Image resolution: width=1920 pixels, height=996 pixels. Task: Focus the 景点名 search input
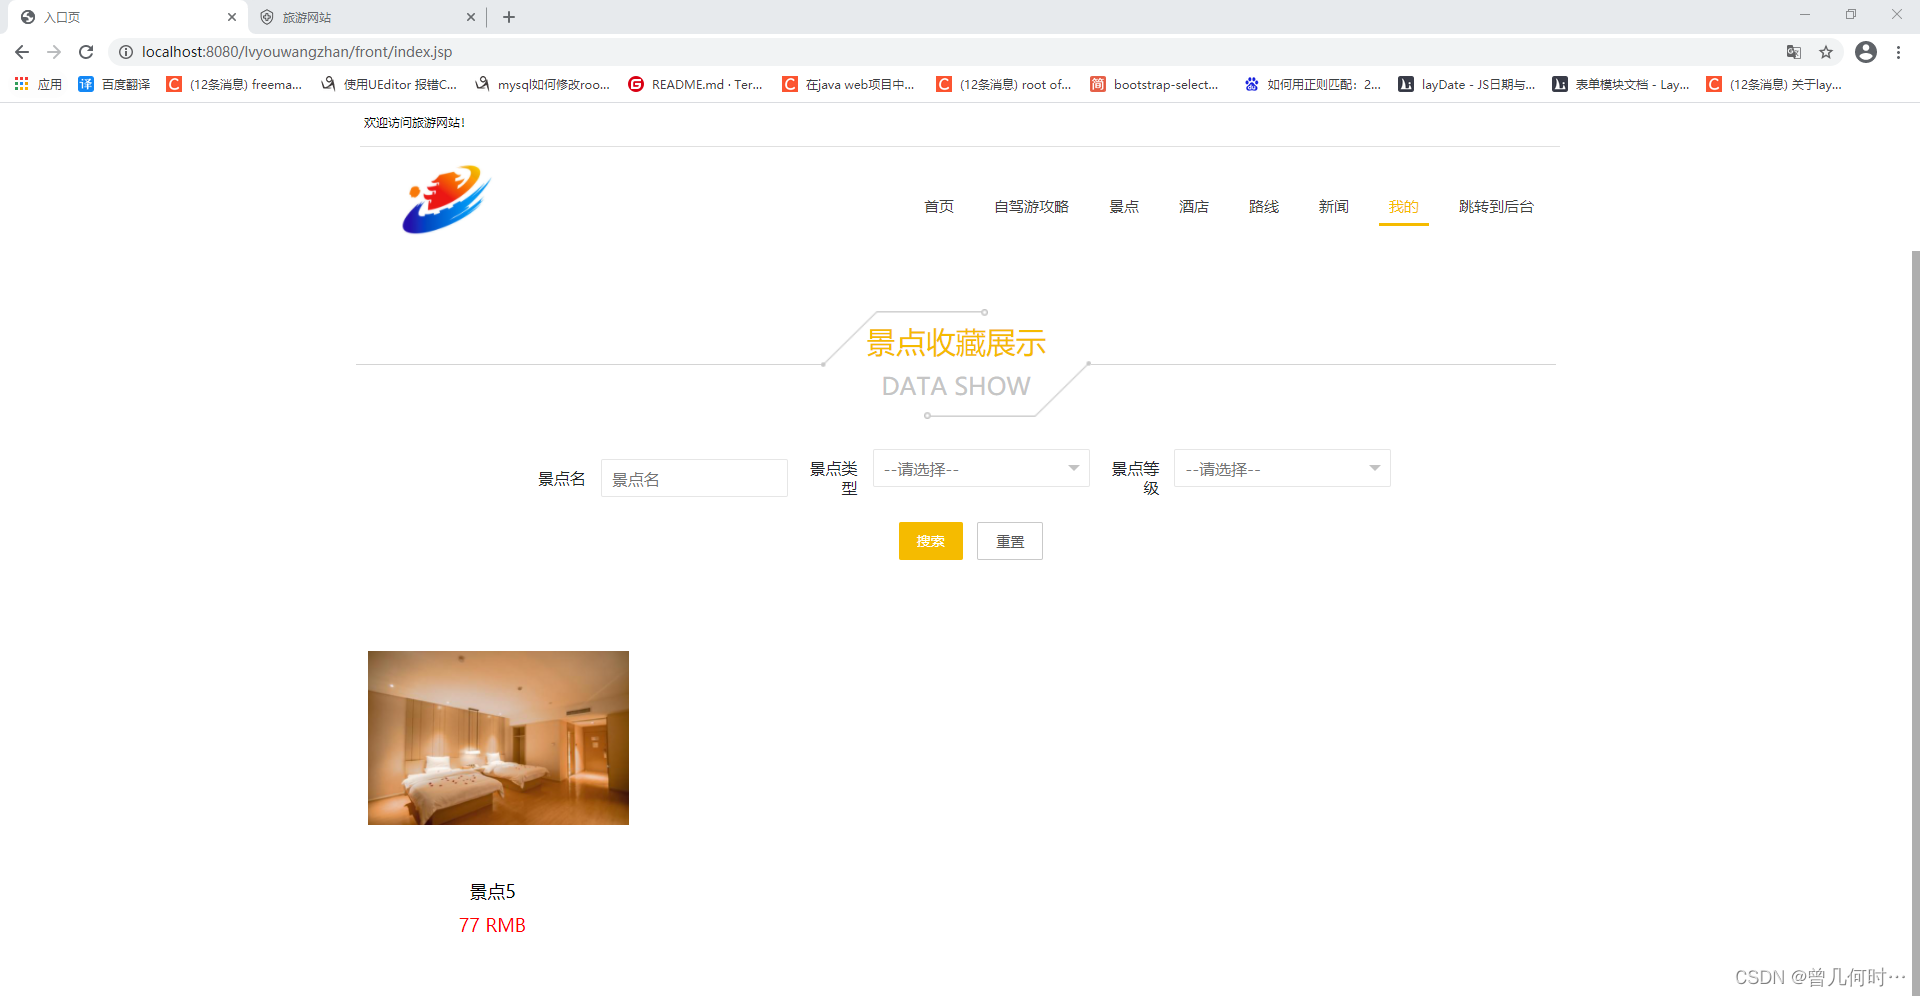click(x=694, y=478)
